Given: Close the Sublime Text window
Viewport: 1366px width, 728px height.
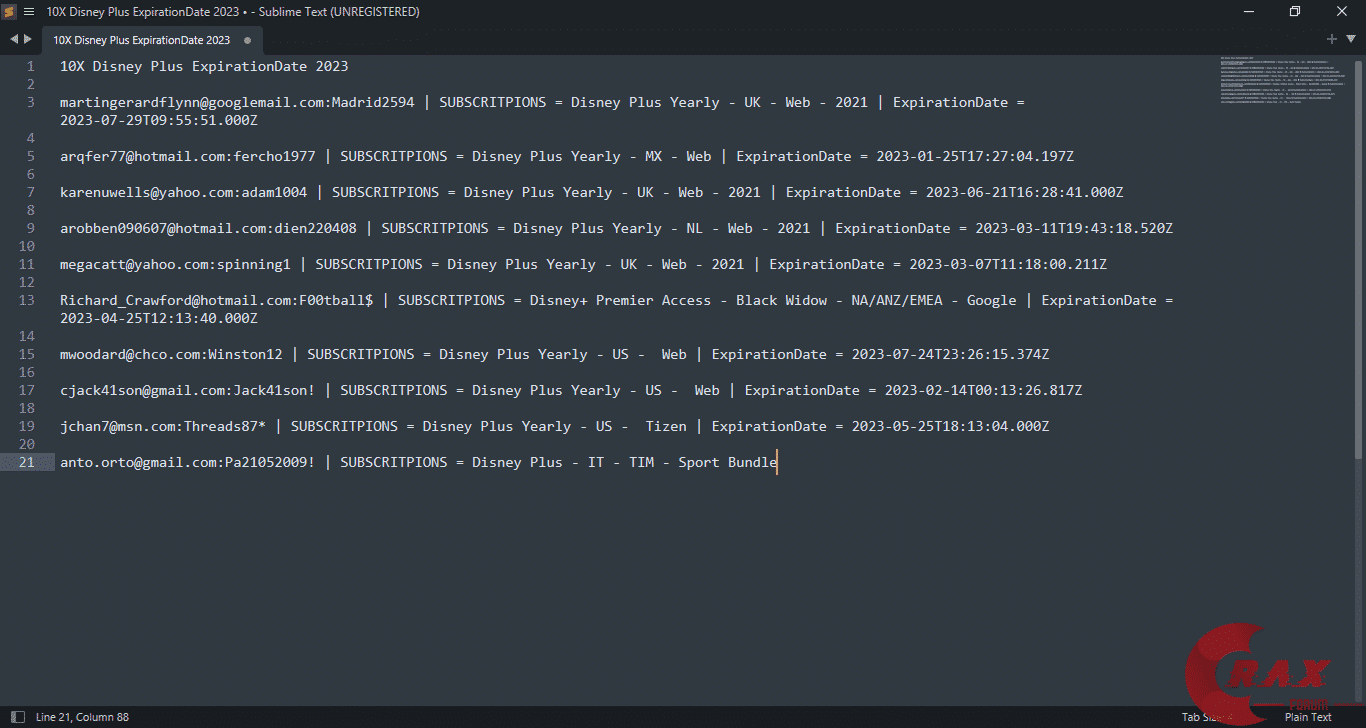Looking at the screenshot, I should point(1341,12).
